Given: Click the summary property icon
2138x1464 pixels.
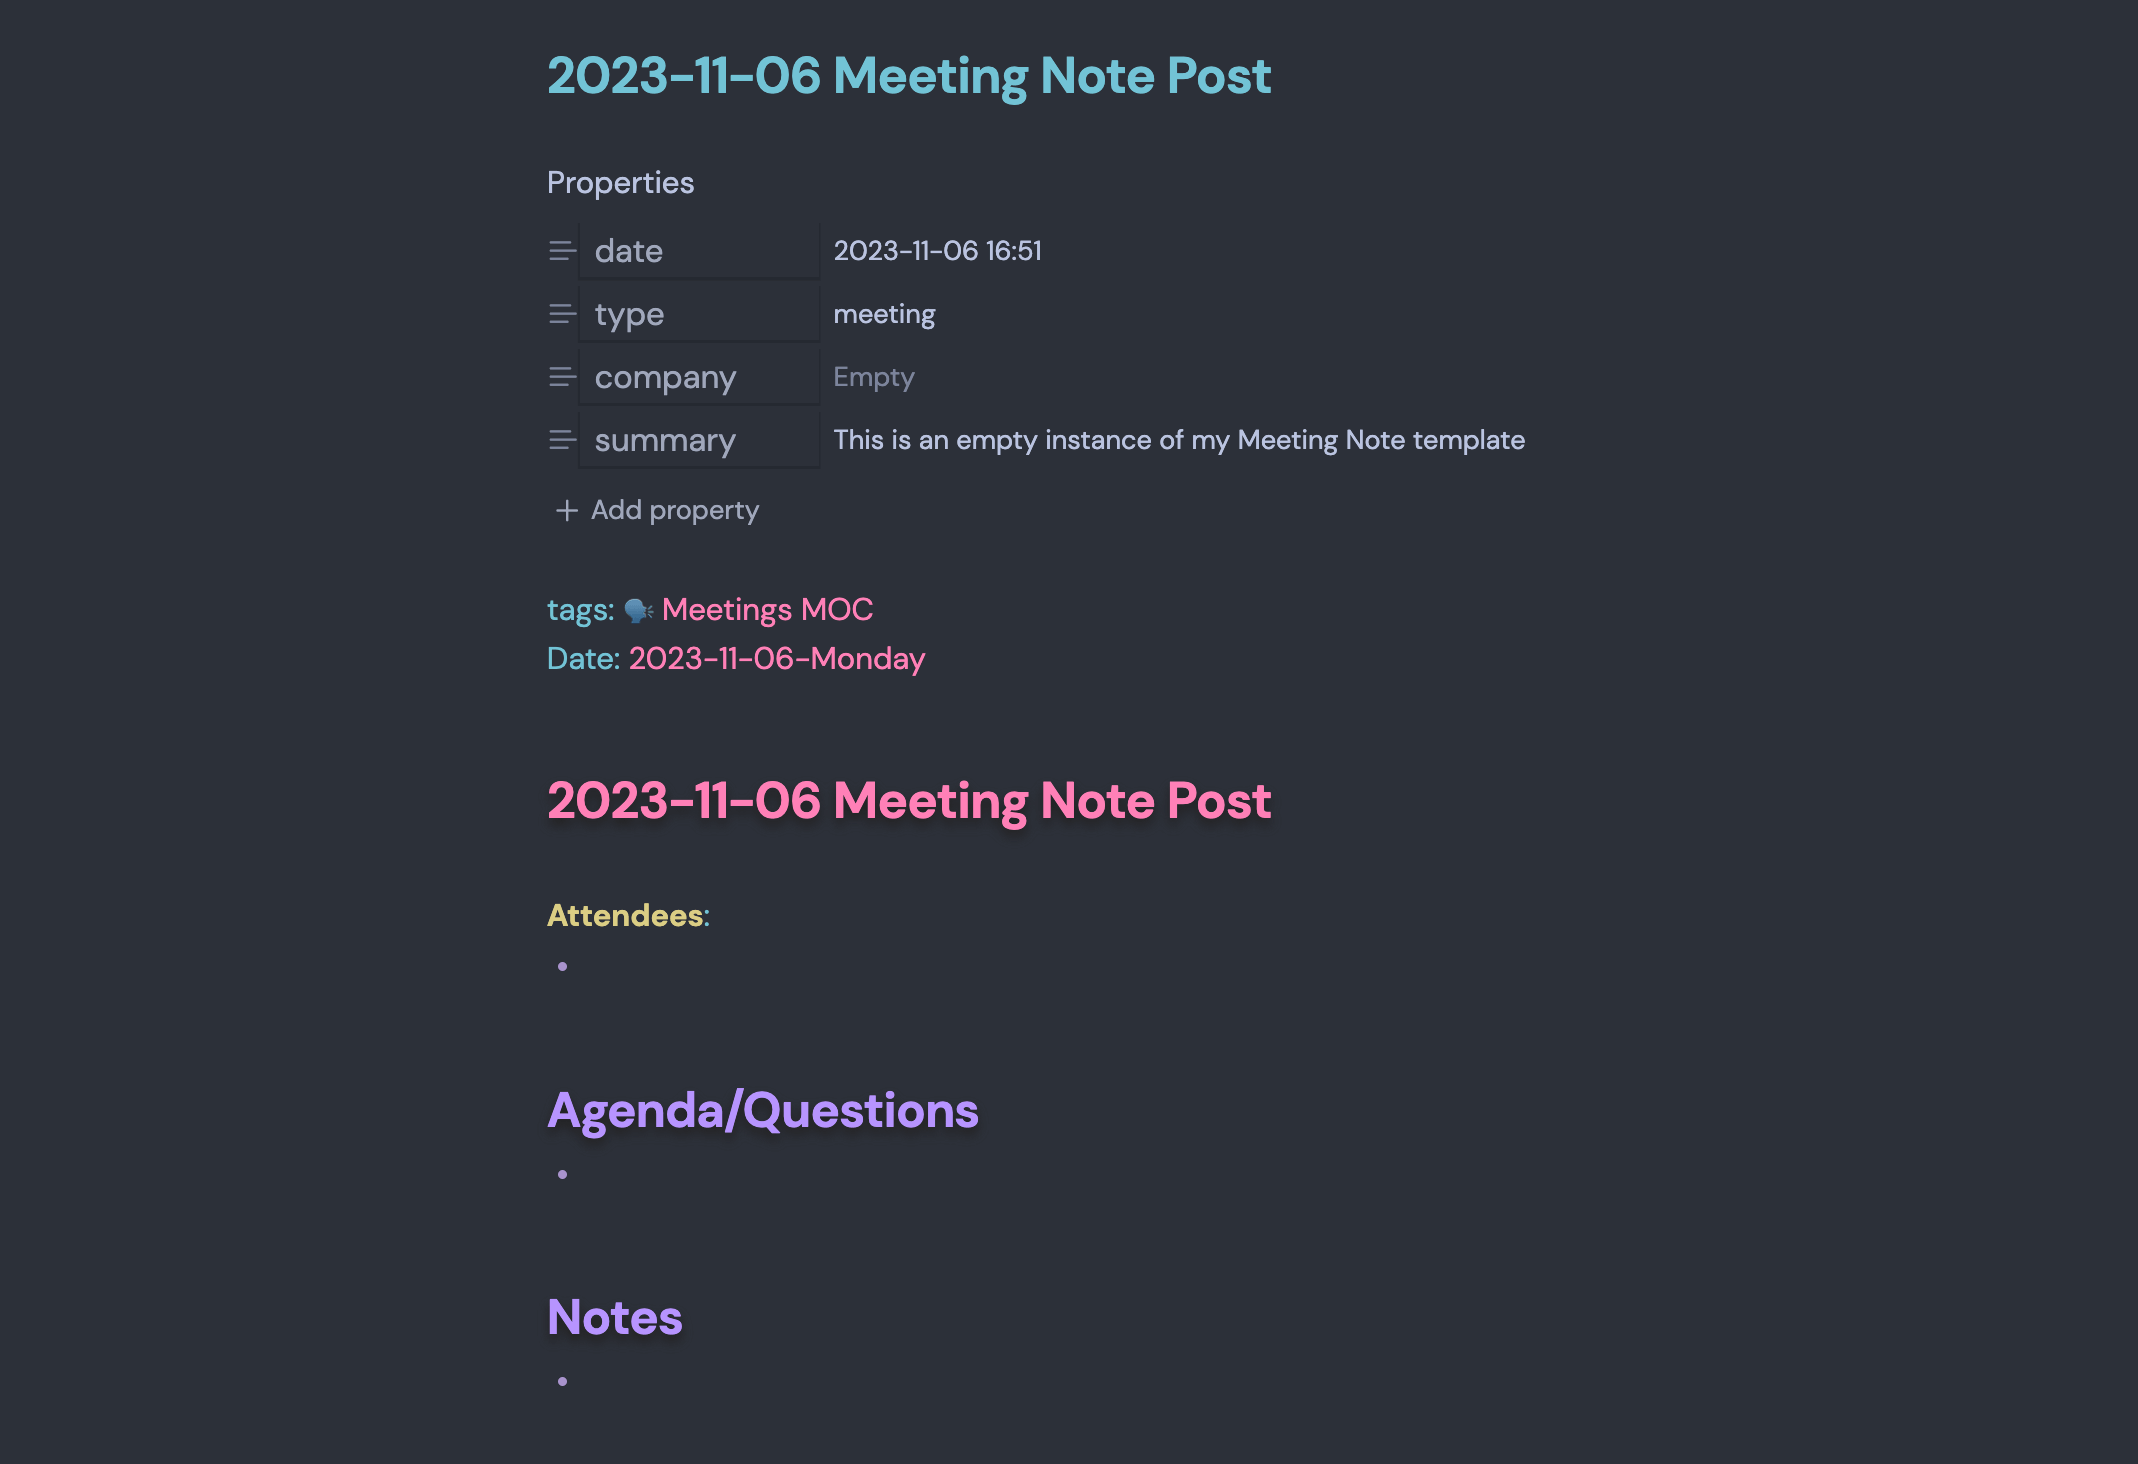Looking at the screenshot, I should [562, 440].
